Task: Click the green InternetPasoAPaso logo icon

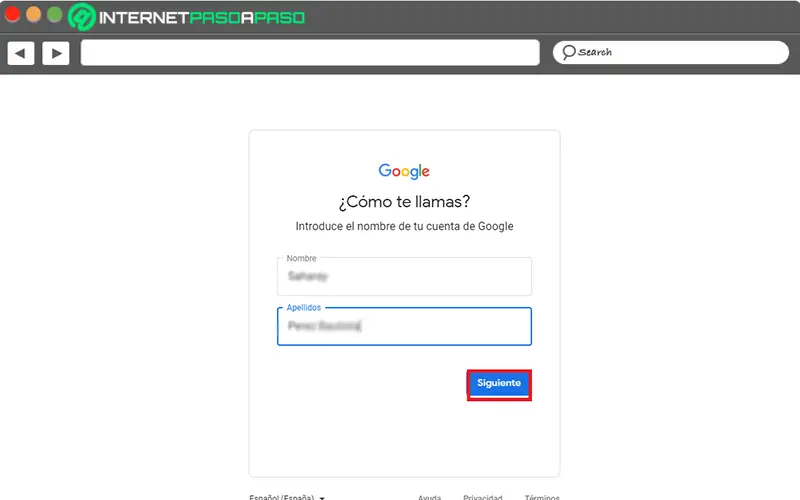Action: pyautogui.click(x=82, y=17)
